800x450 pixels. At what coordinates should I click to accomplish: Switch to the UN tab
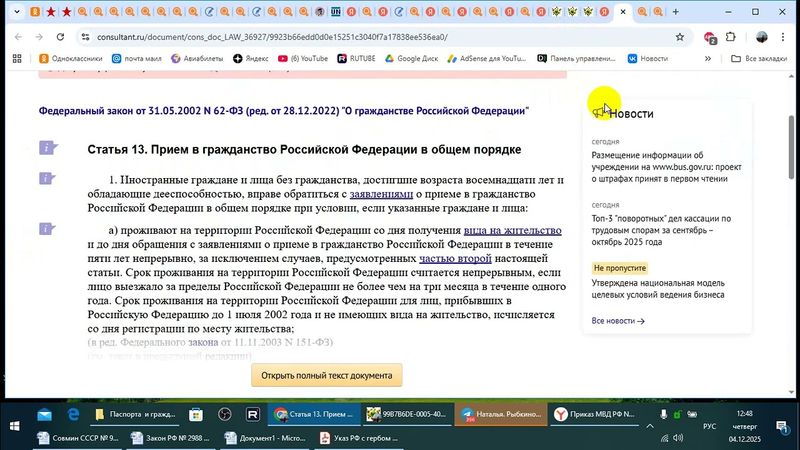coord(335,12)
